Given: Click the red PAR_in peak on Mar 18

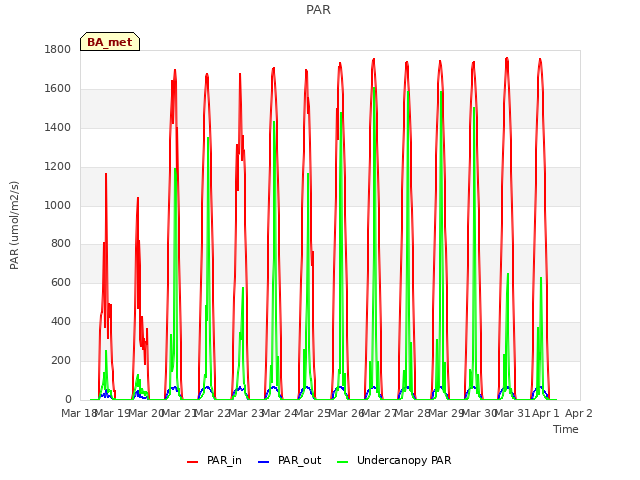Looking at the screenshot, I should [106, 174].
